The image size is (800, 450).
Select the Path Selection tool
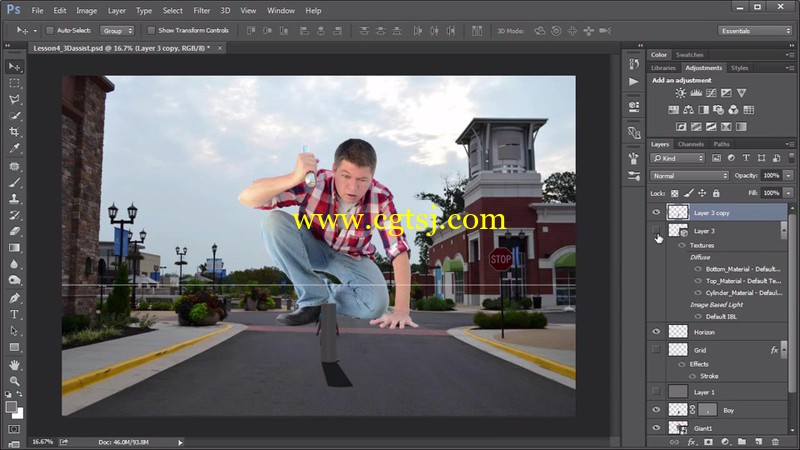[14, 331]
